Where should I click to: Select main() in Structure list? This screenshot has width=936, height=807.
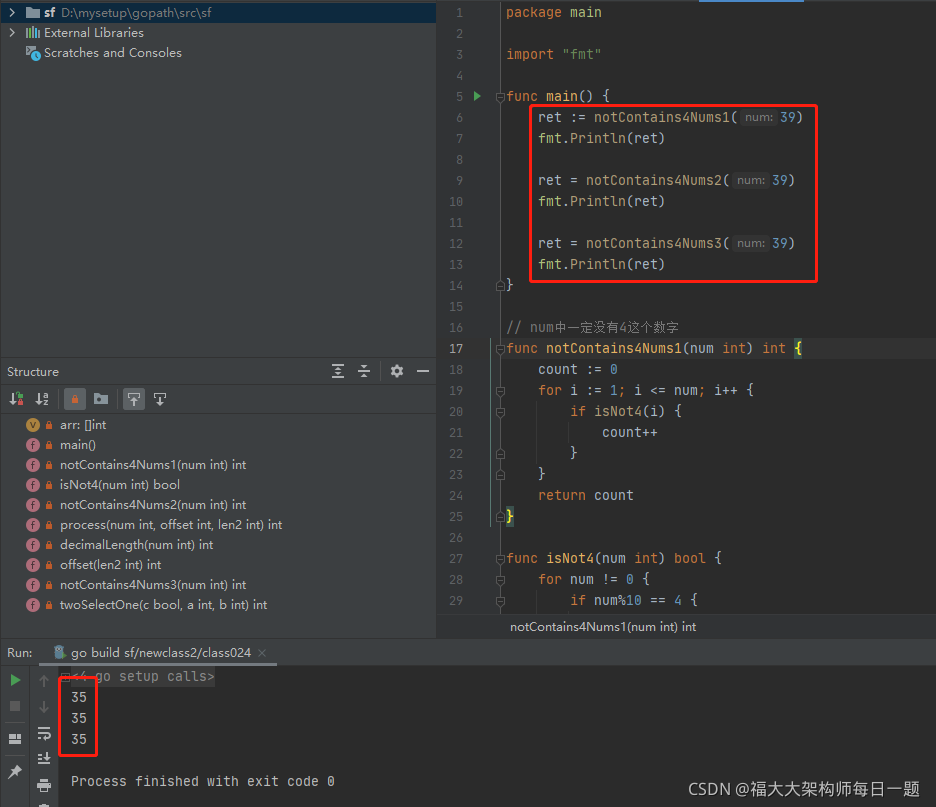pyautogui.click(x=78, y=445)
